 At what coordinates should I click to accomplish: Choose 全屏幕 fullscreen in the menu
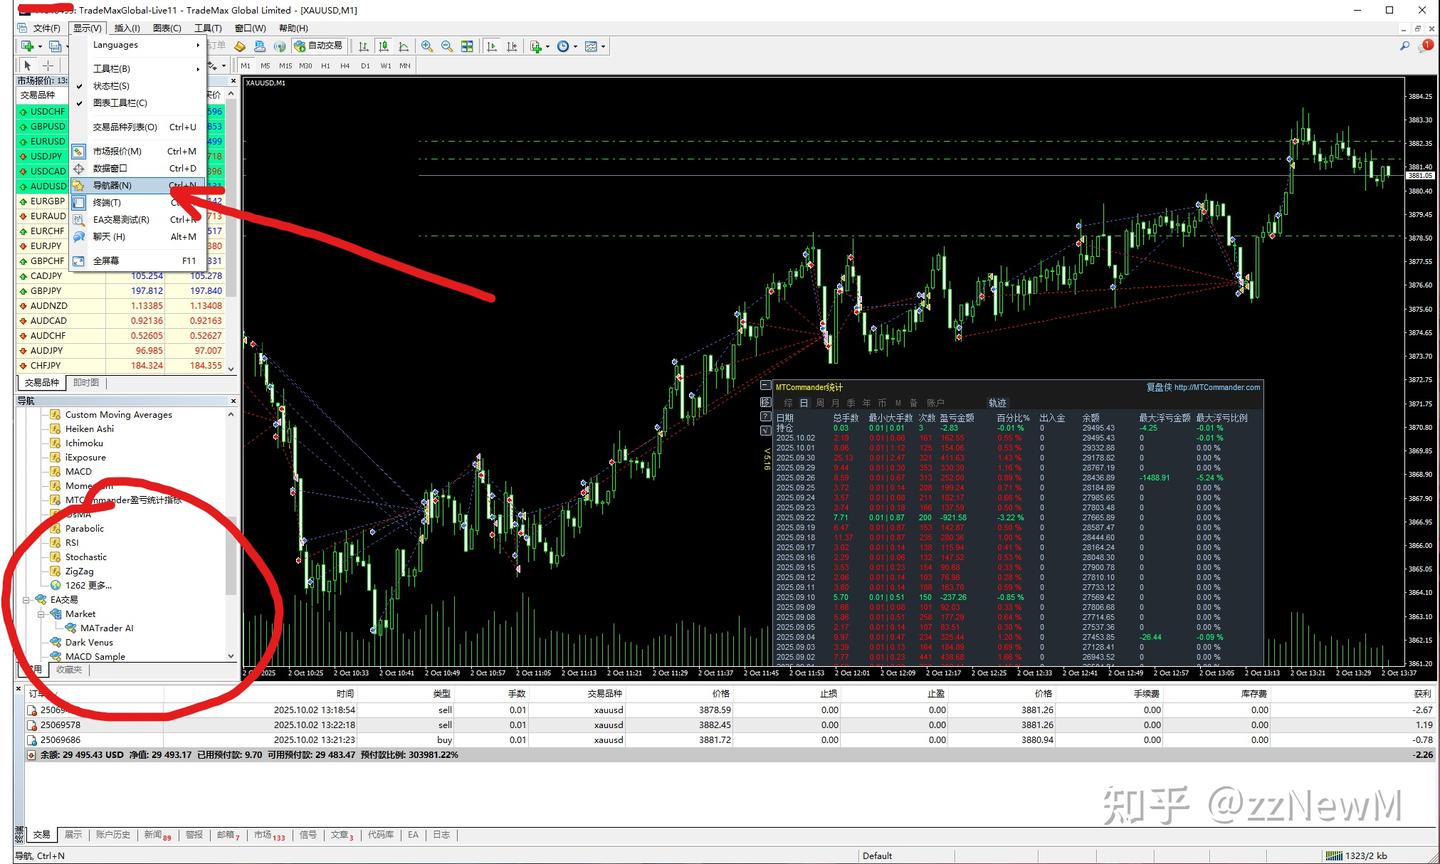point(137,260)
